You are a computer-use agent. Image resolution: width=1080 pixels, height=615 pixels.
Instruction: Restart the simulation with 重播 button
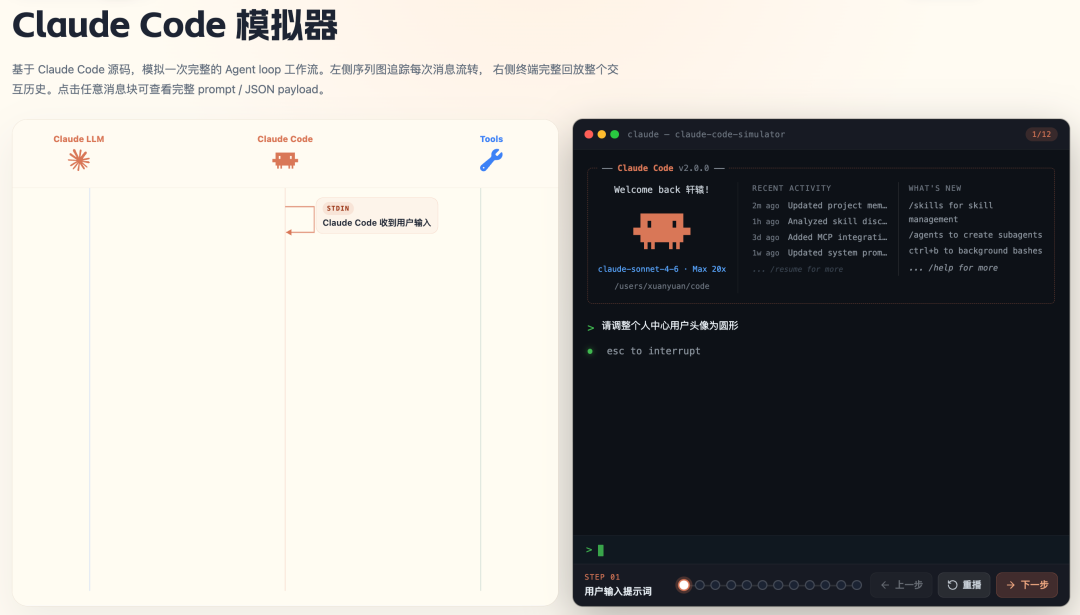pyautogui.click(x=964, y=585)
